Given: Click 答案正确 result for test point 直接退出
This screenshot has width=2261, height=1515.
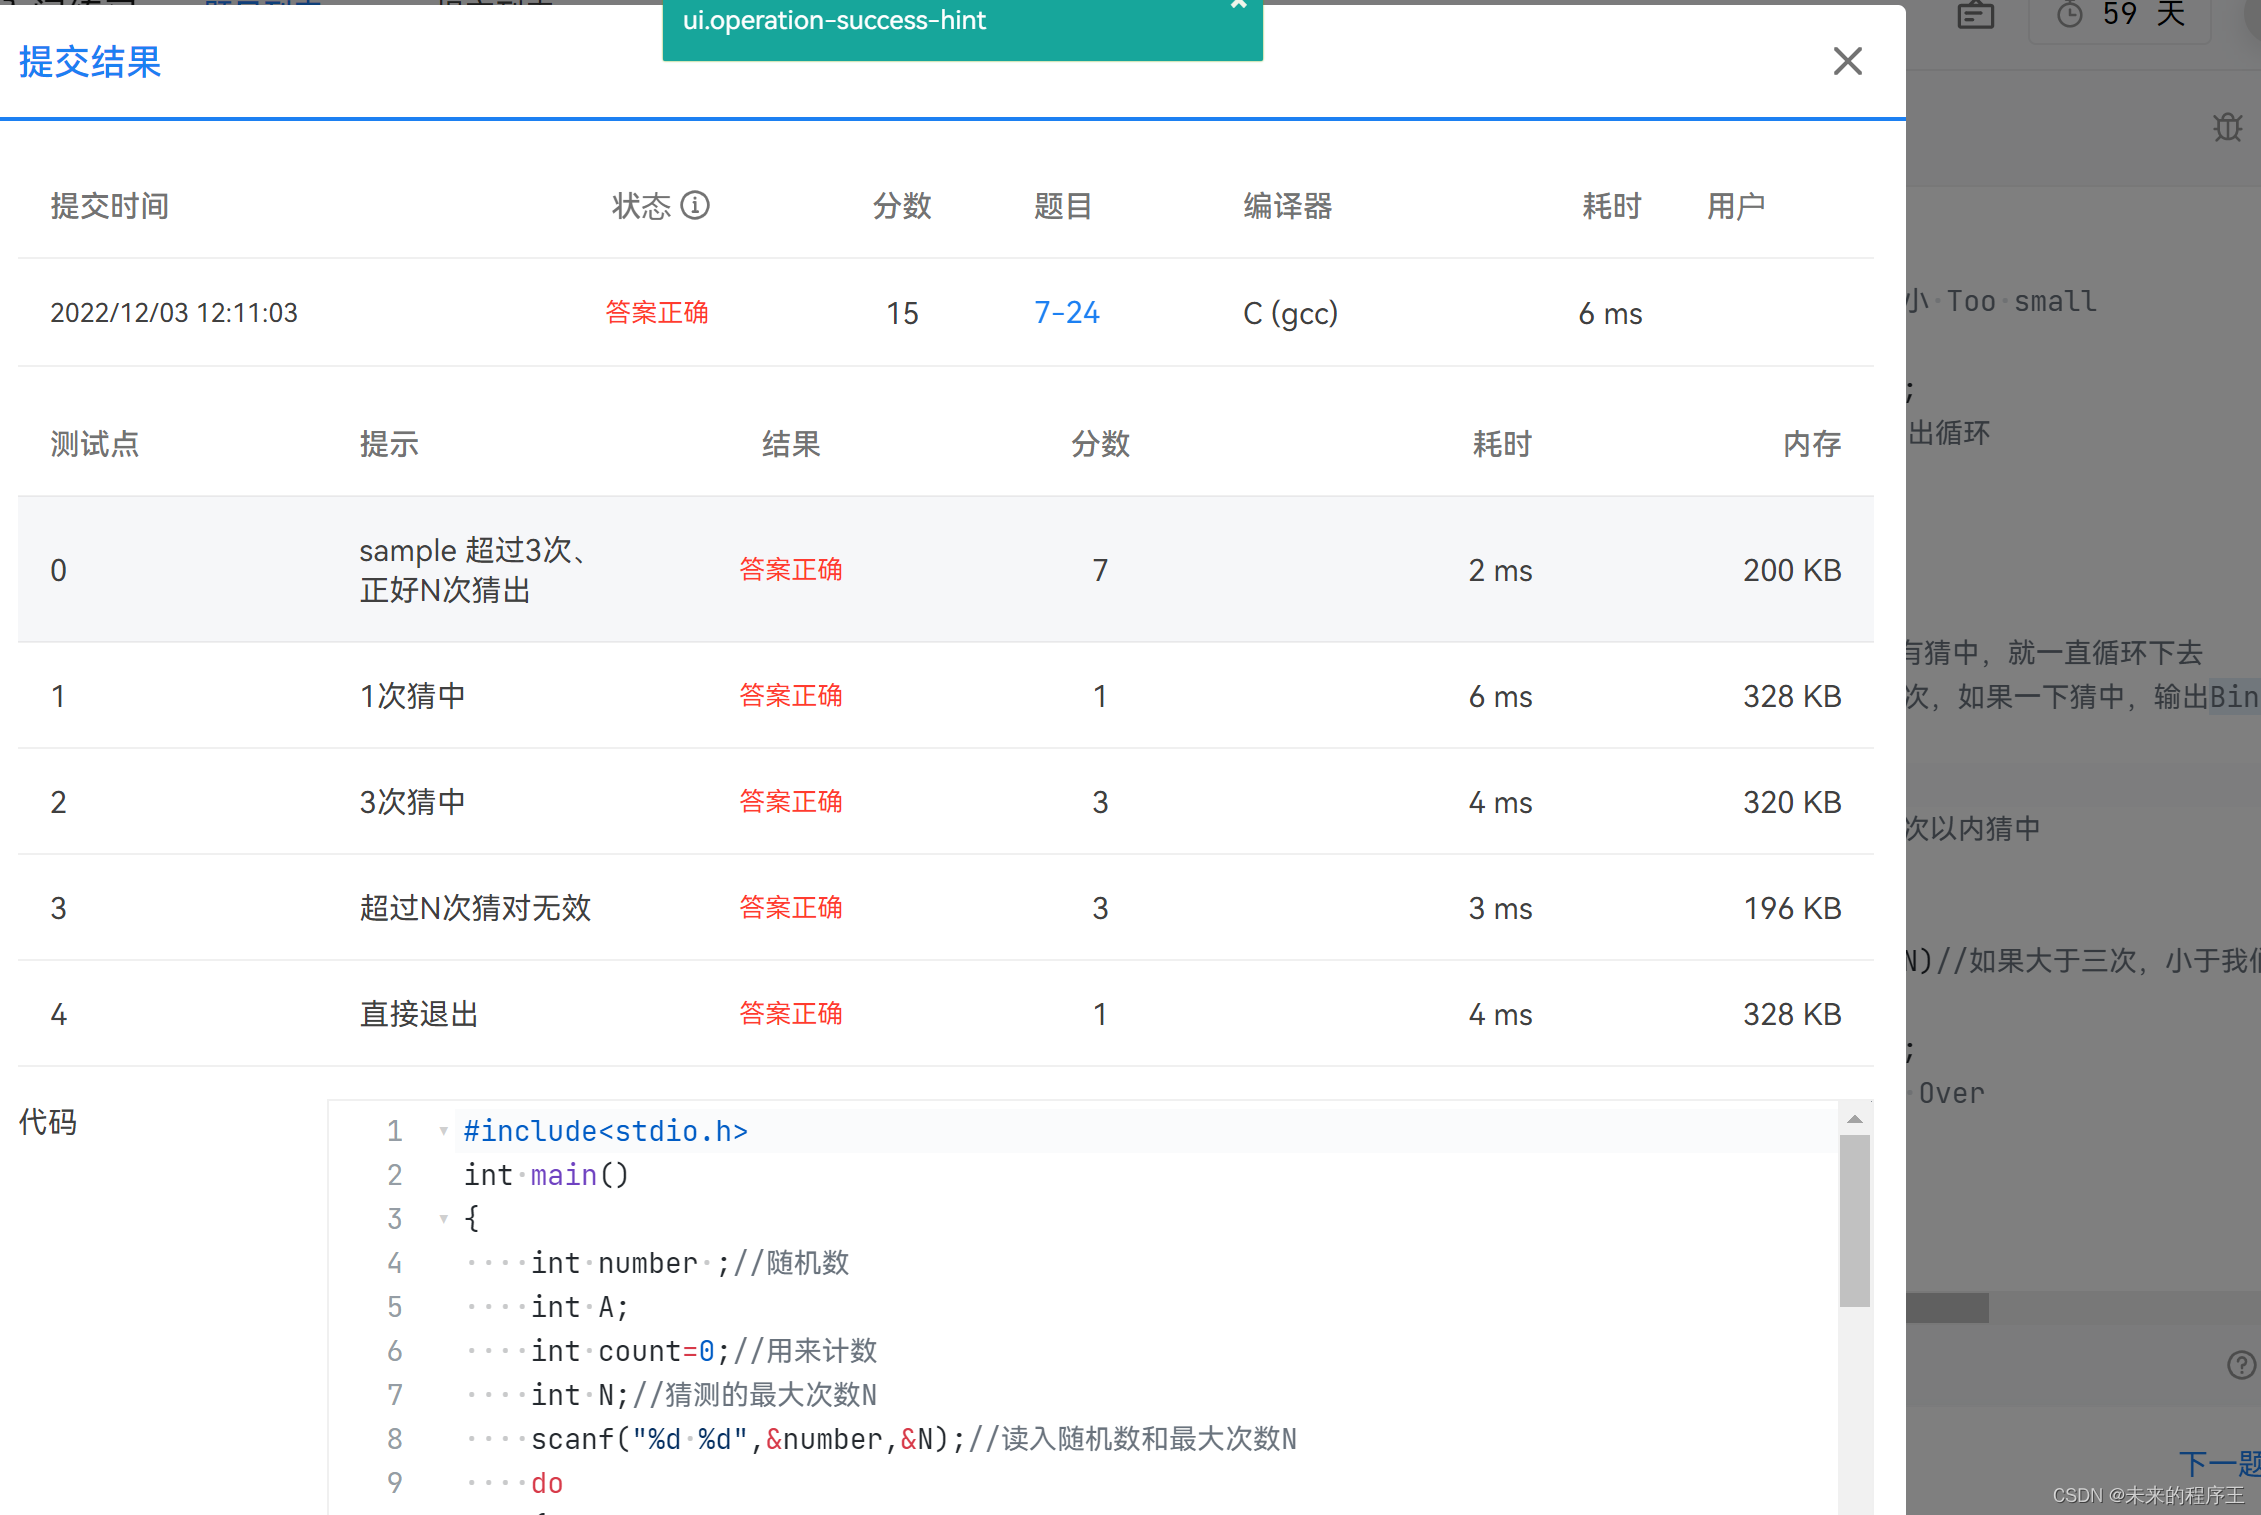Looking at the screenshot, I should (790, 1013).
